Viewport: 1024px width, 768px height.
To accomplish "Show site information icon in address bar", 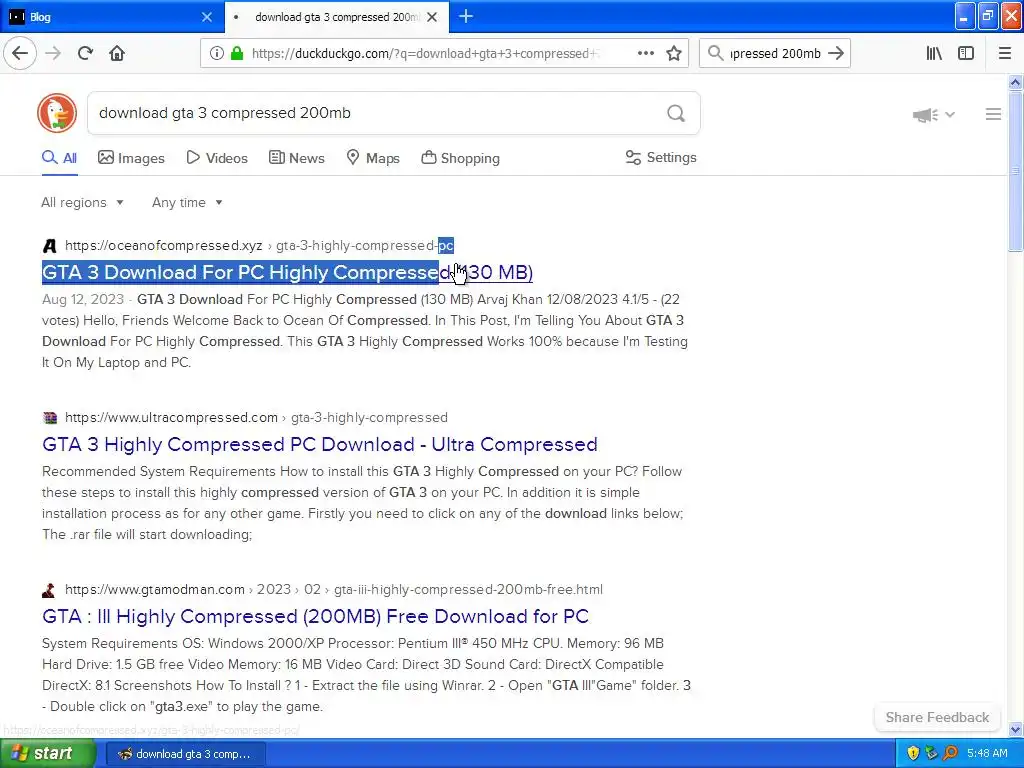I will [216, 53].
